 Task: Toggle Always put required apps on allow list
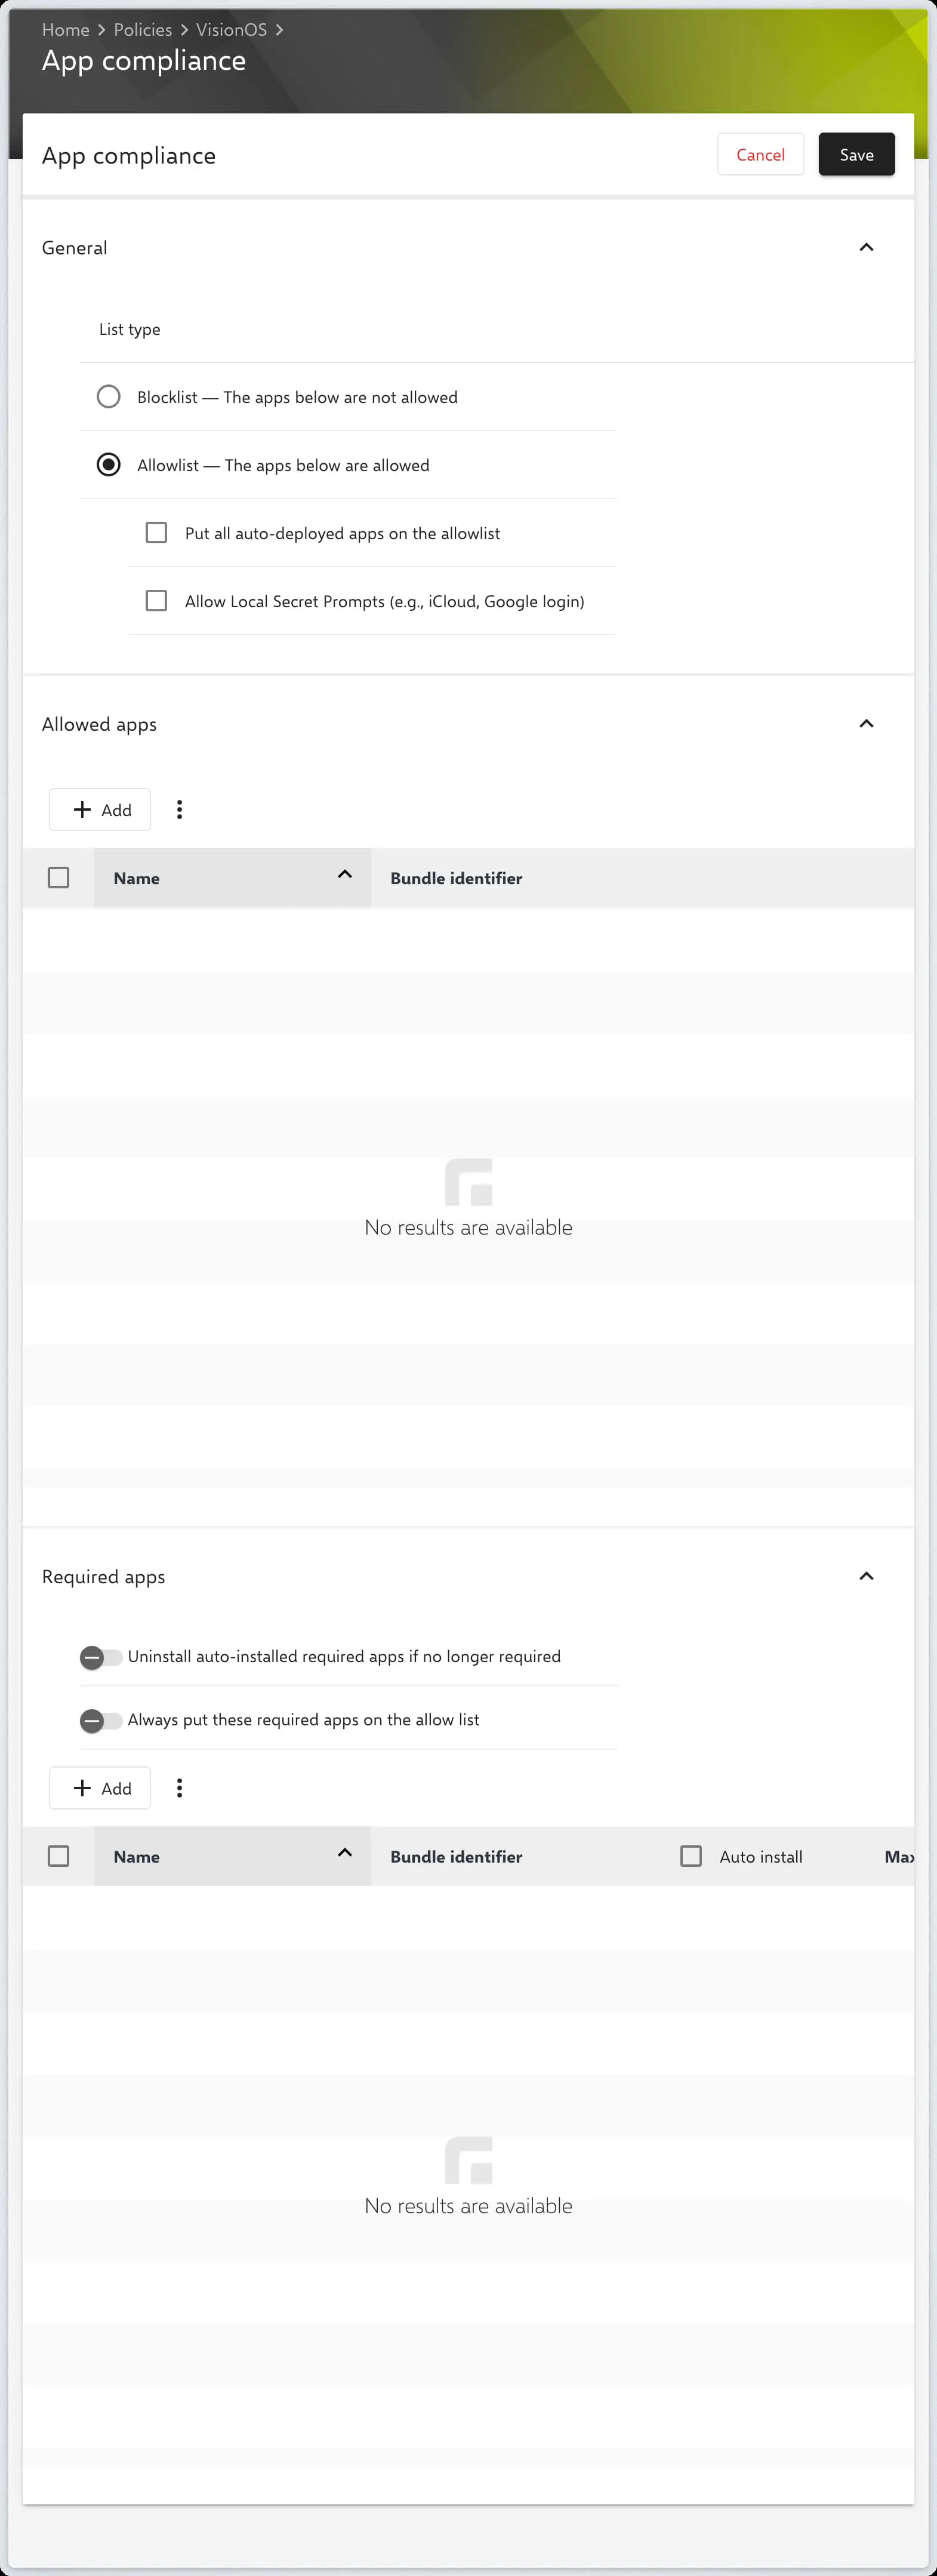coord(100,1720)
